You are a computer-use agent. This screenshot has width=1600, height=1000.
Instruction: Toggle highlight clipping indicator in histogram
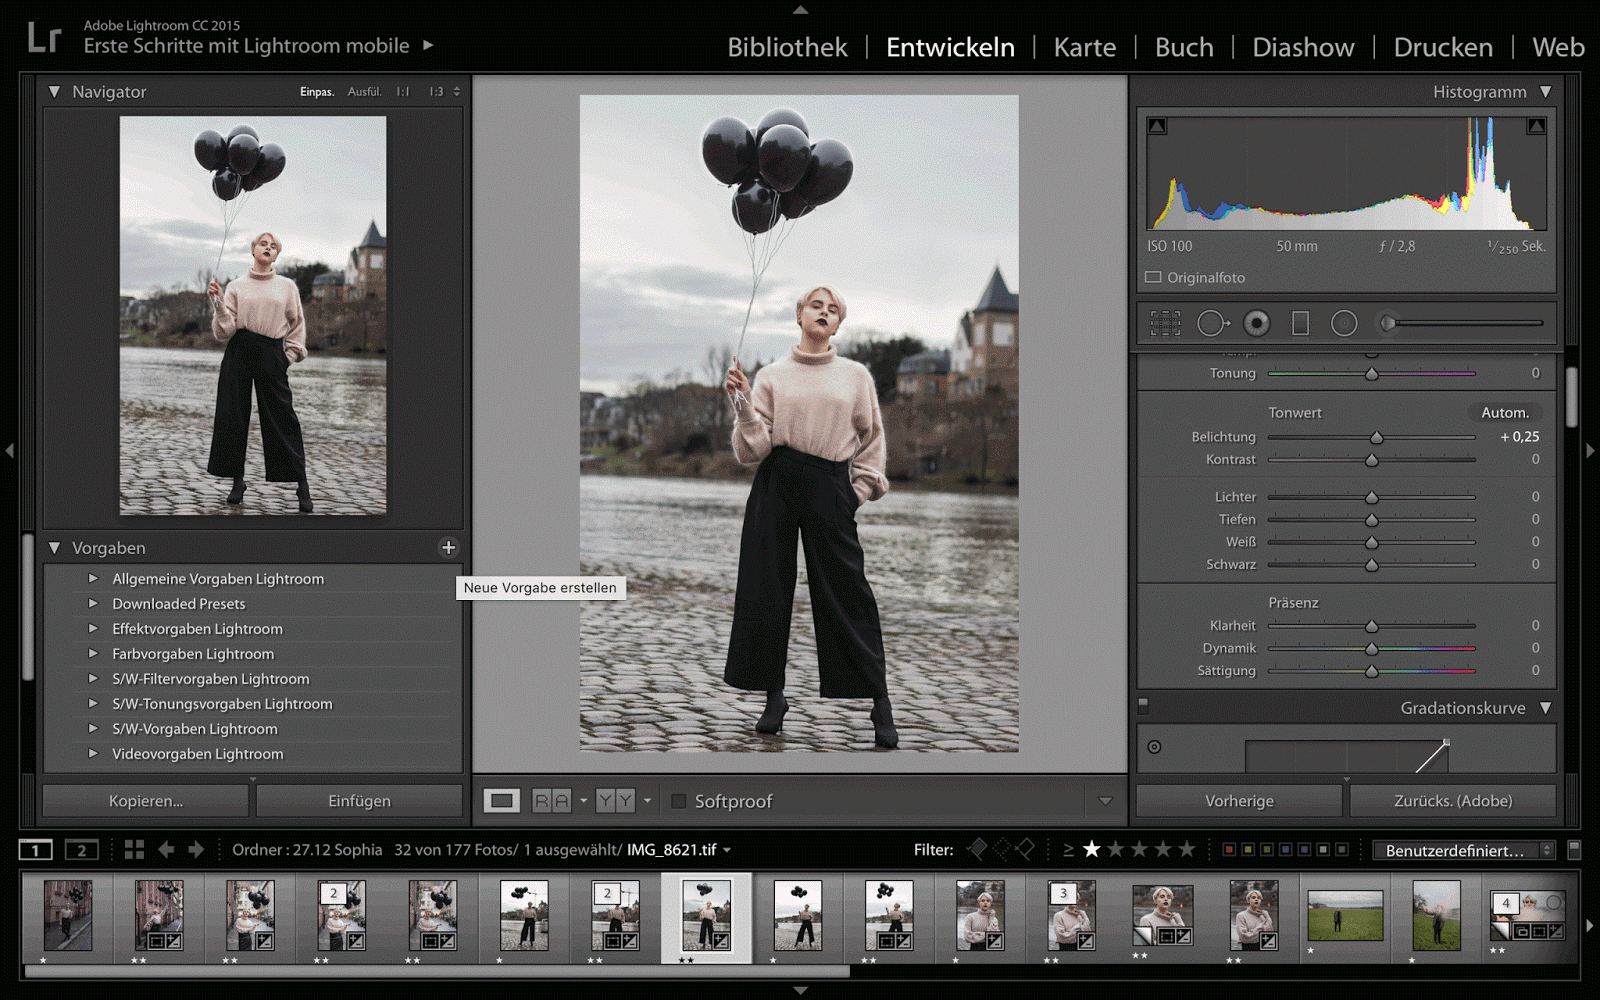pos(1537,126)
